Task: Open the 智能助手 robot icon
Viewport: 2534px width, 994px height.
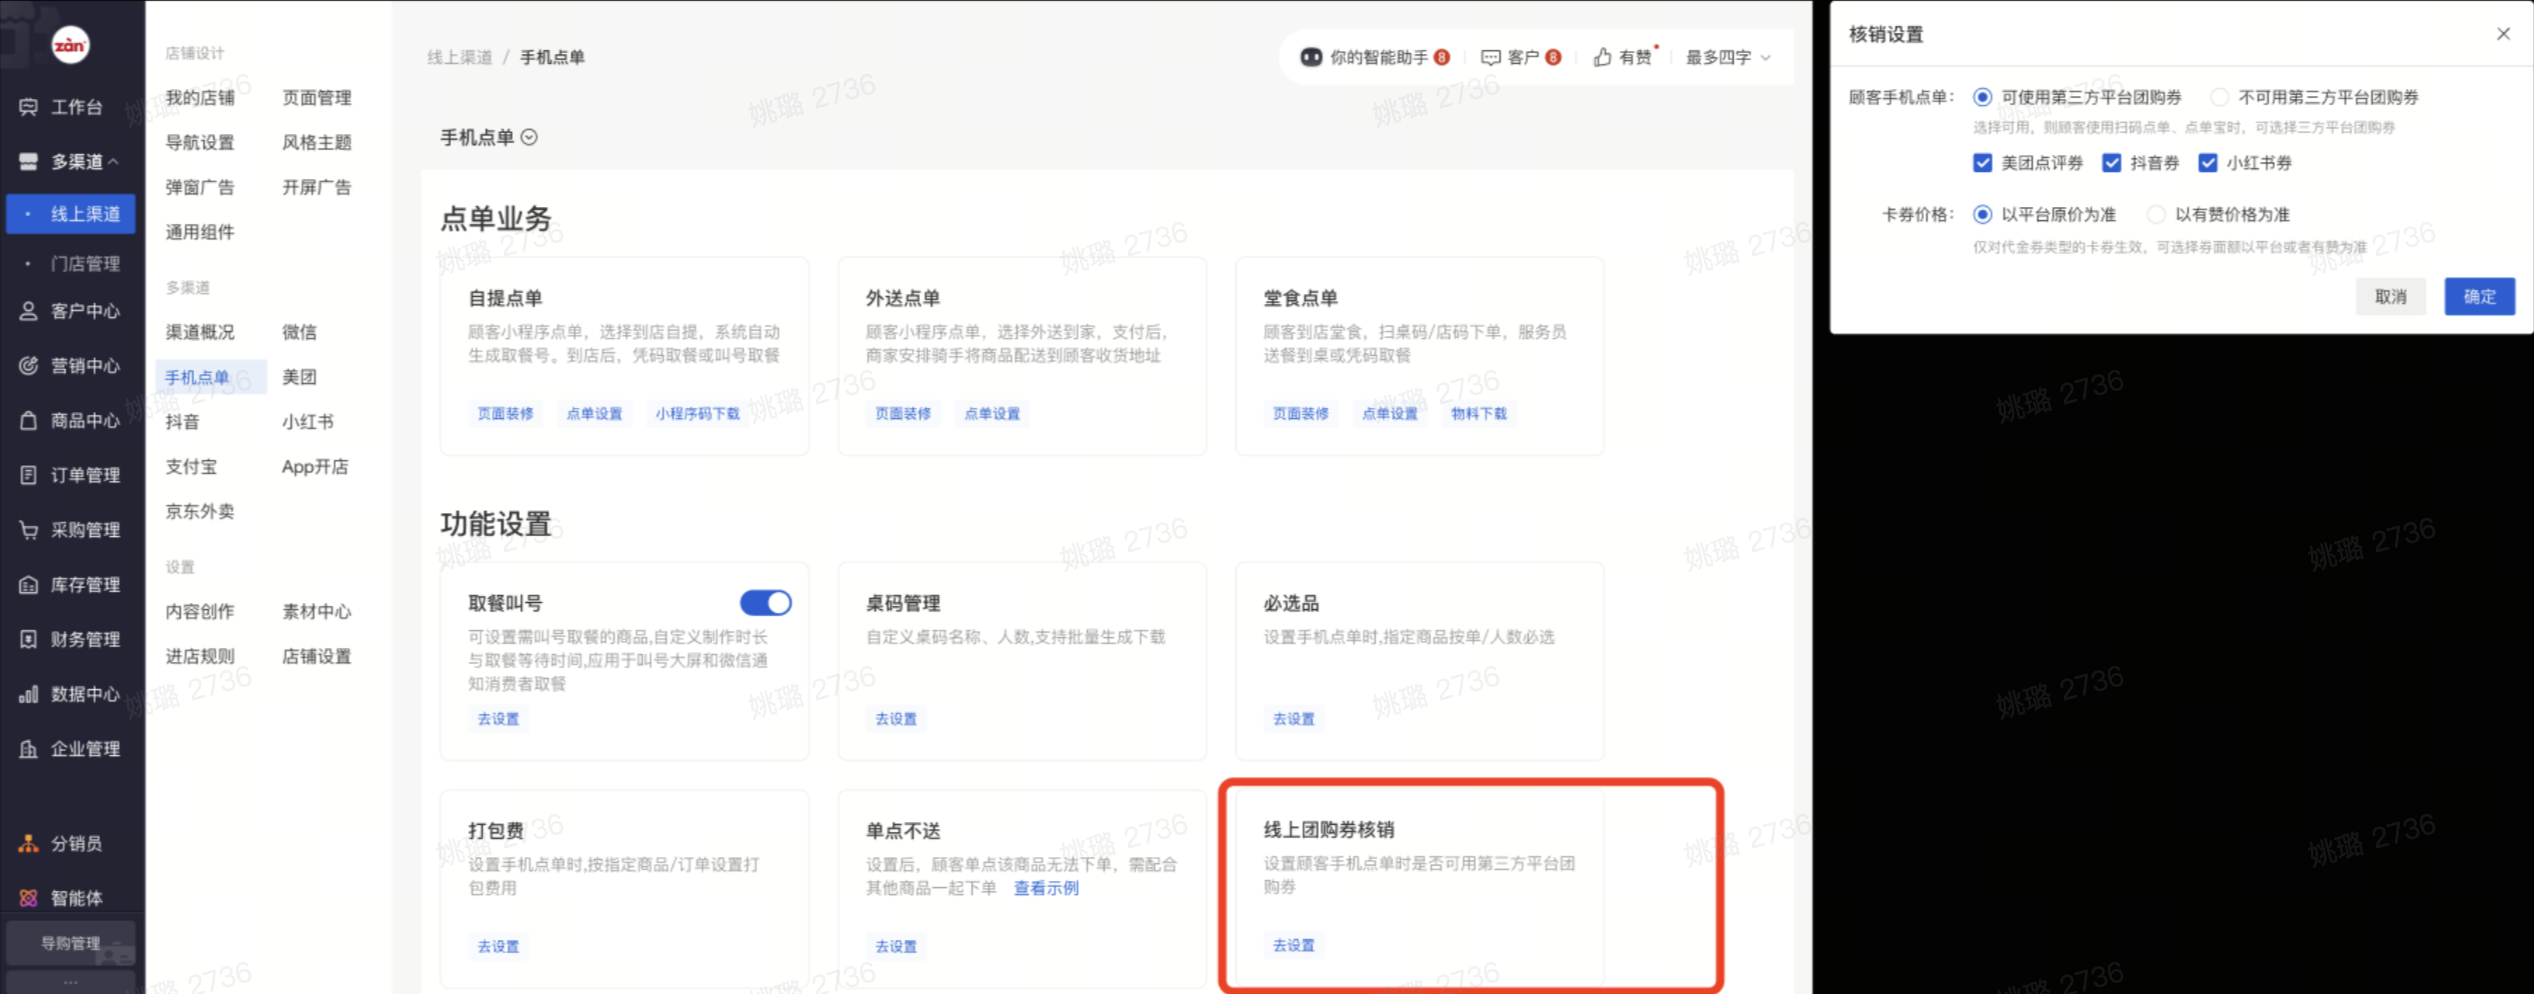Action: (x=1310, y=57)
